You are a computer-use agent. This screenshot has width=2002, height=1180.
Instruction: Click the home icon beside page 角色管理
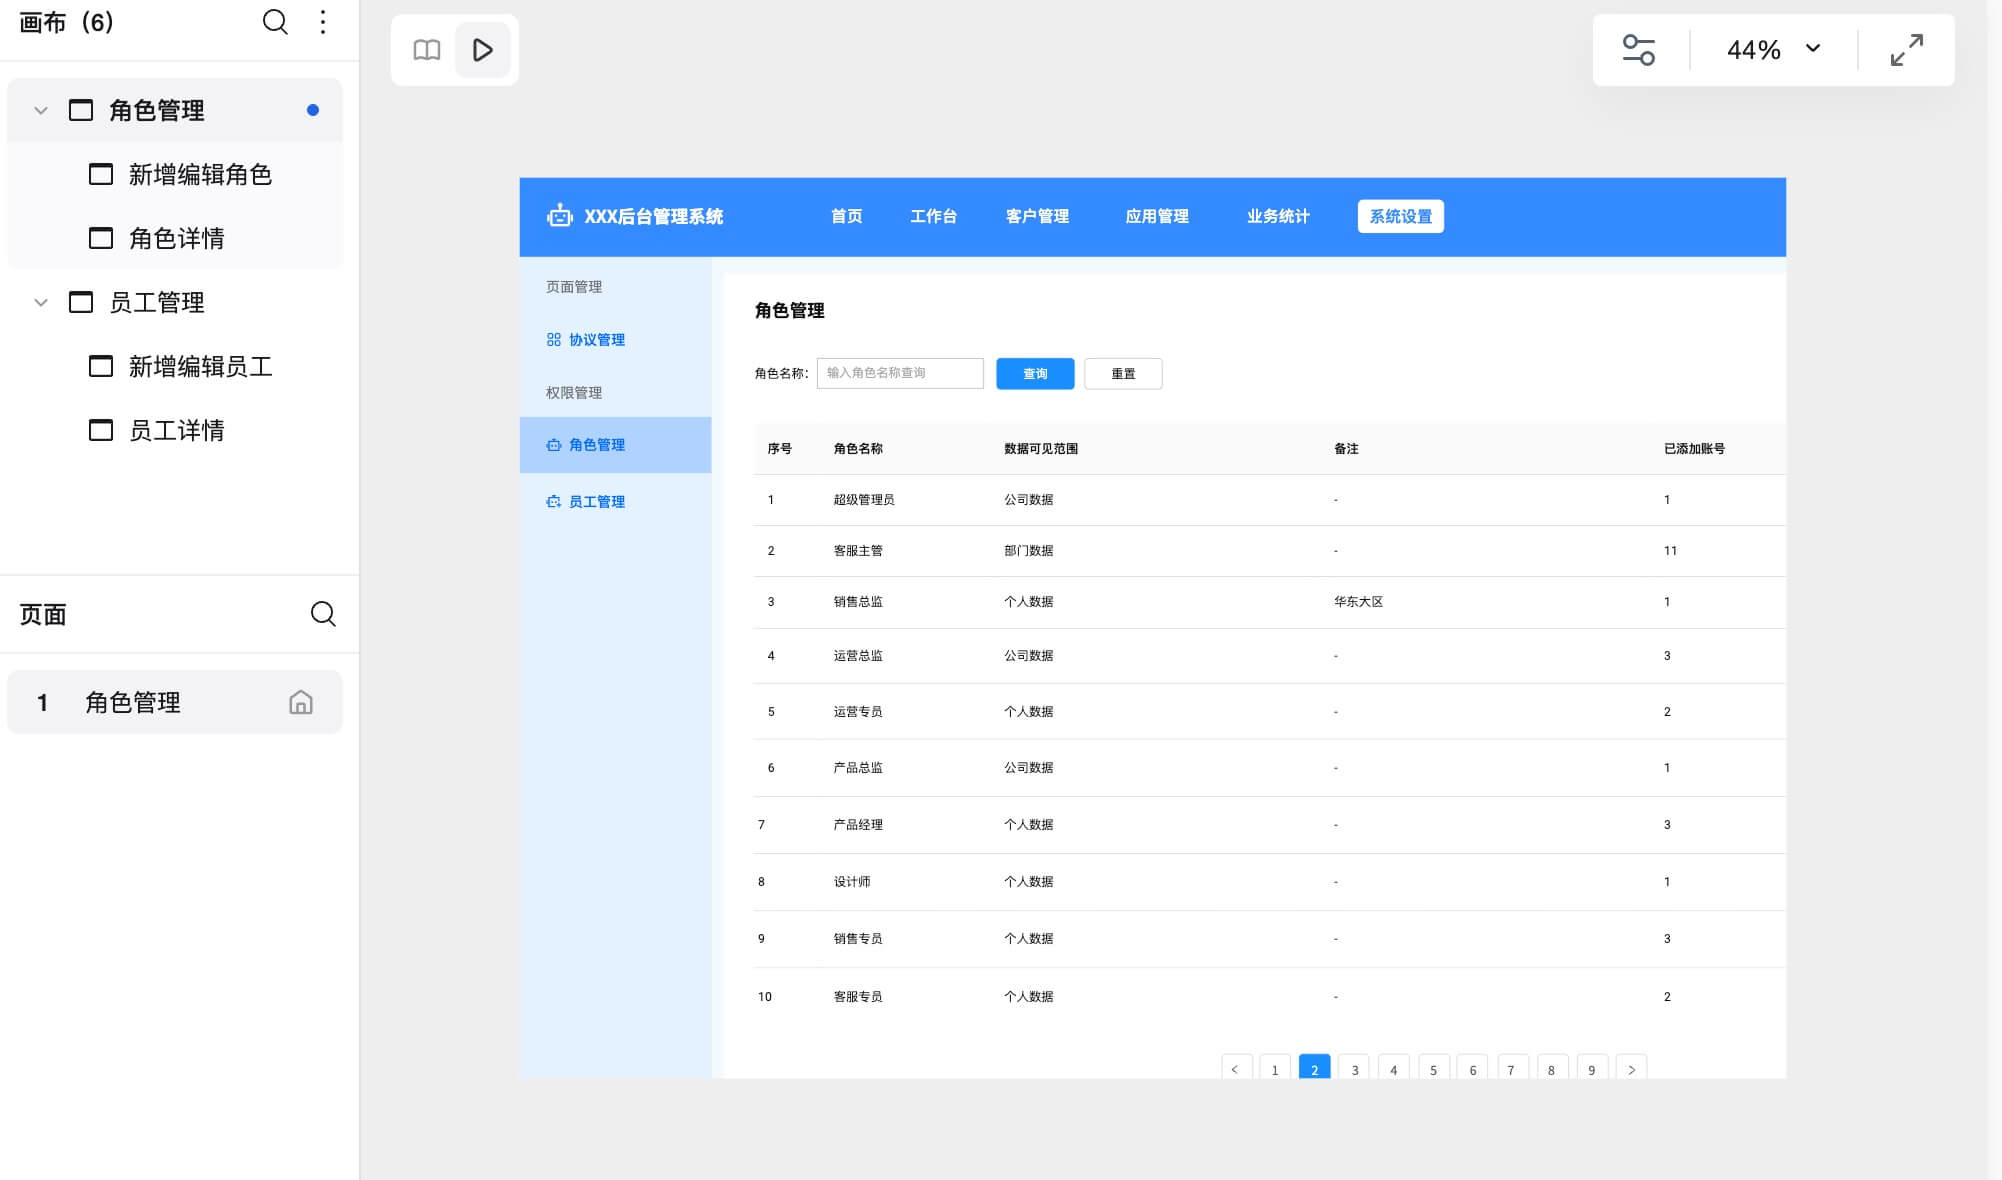pos(300,702)
